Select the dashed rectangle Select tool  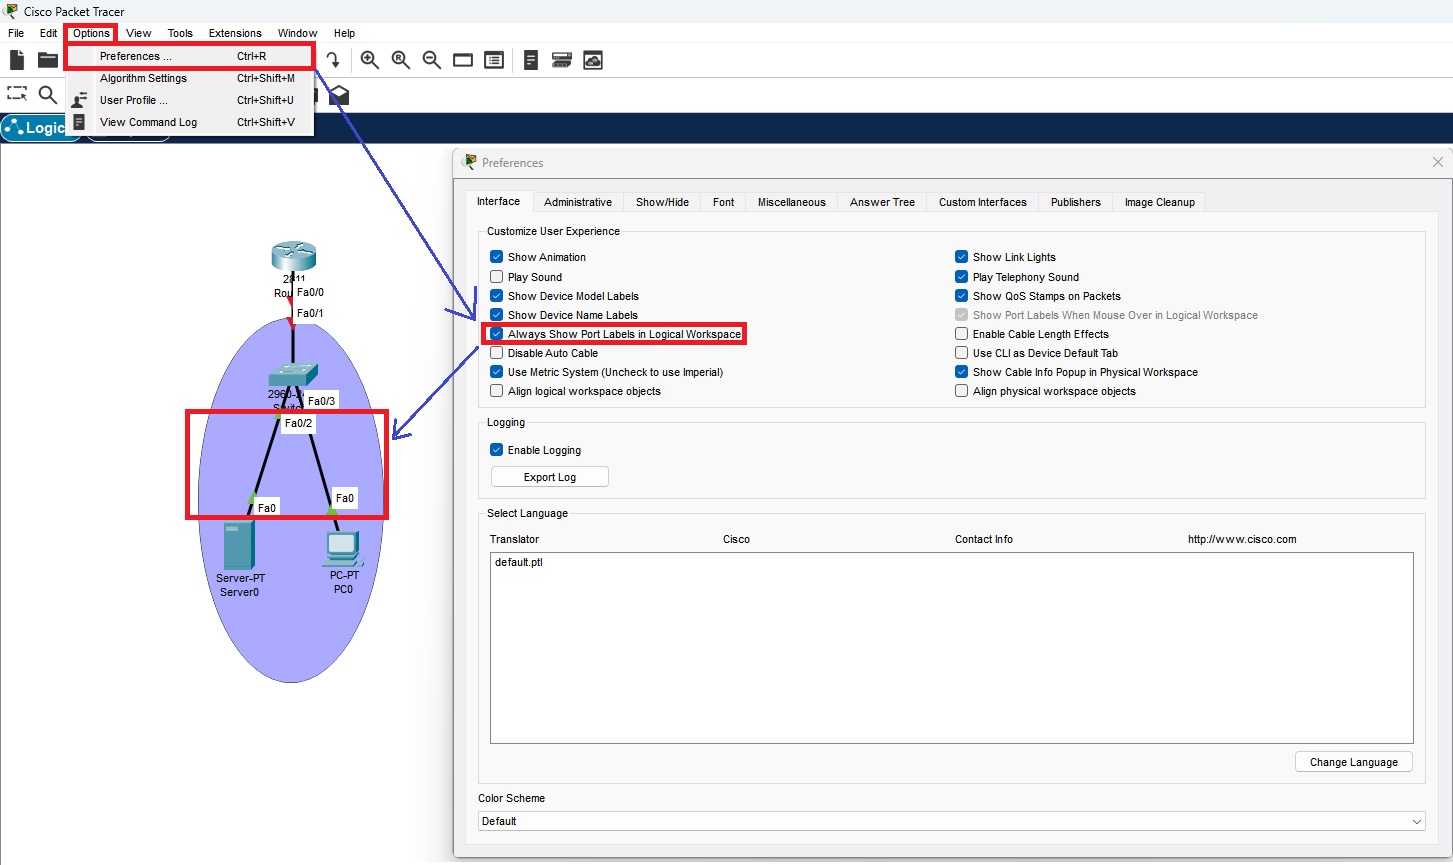point(17,94)
